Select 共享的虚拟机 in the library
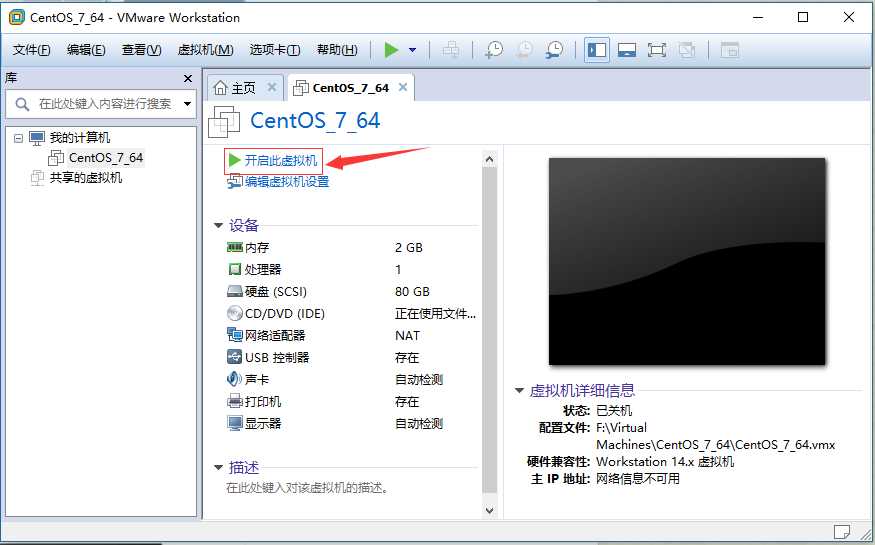Image resolution: width=875 pixels, height=545 pixels. click(85, 178)
